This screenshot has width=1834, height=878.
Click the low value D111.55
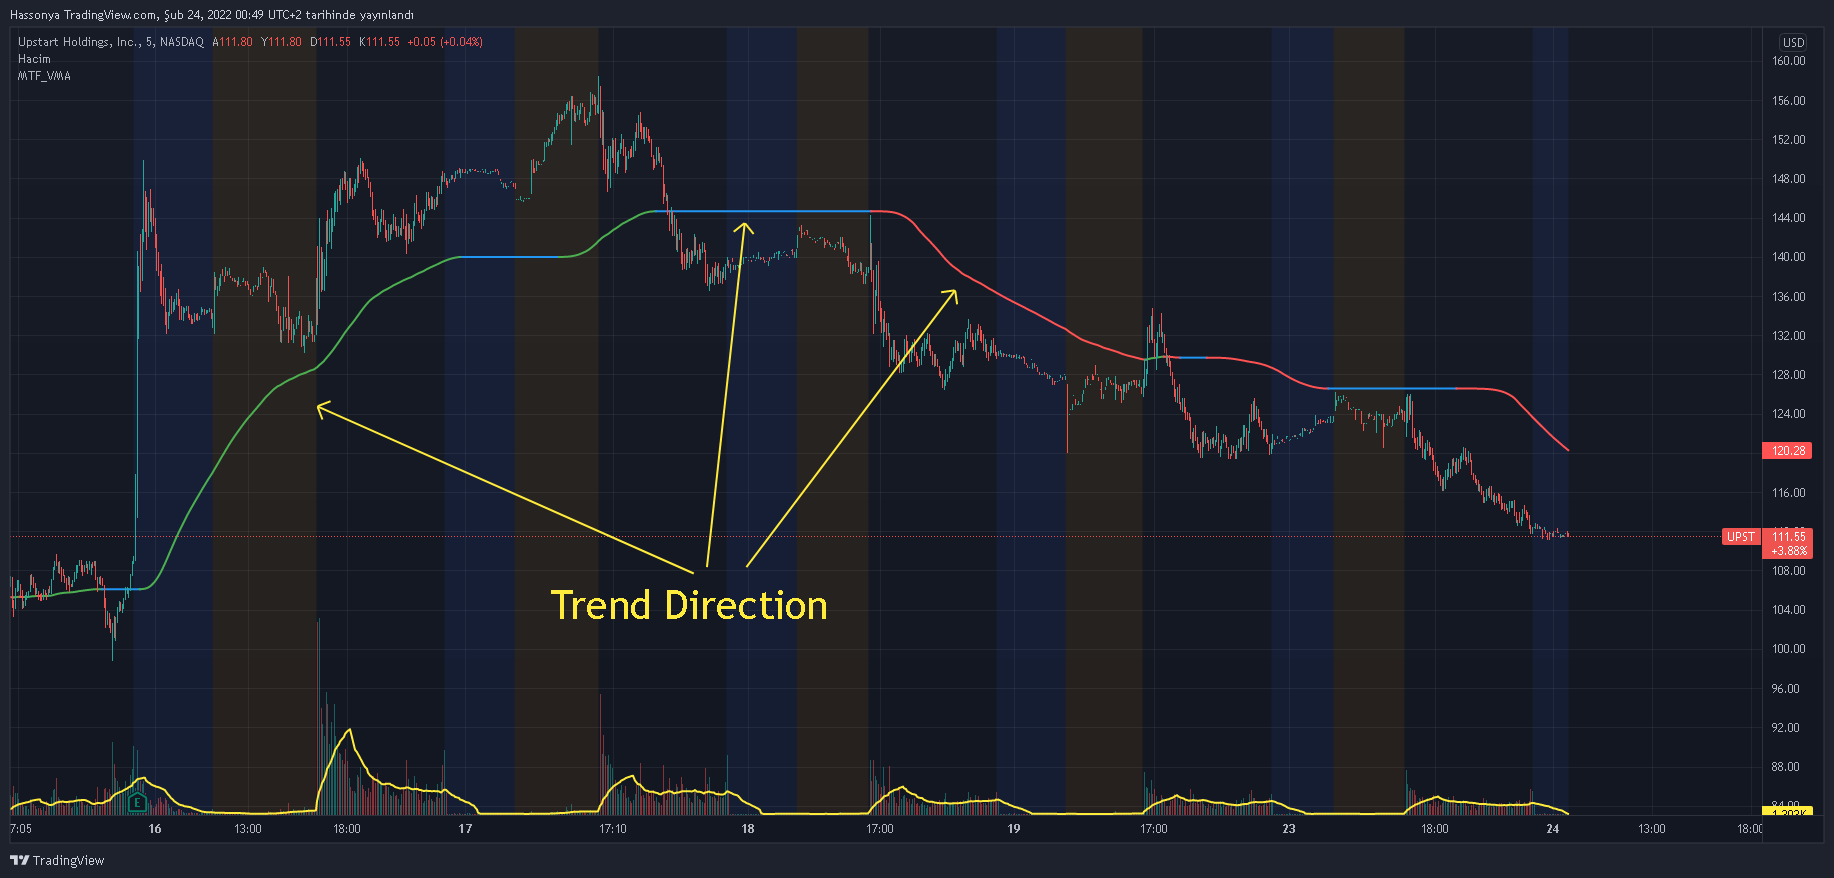(330, 42)
